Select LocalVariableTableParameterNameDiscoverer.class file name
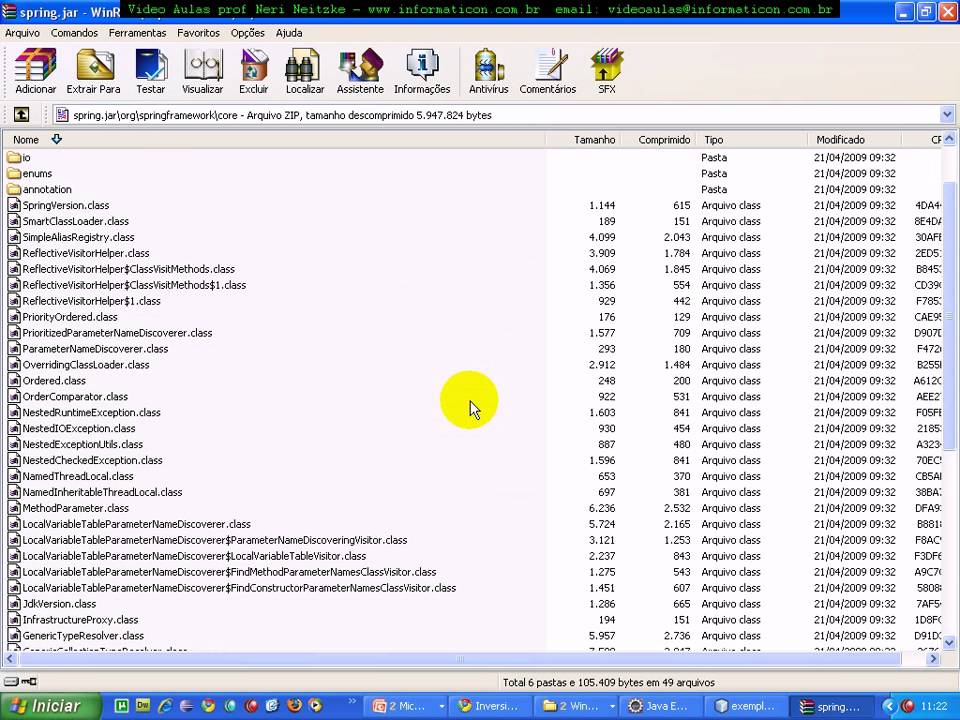The height and width of the screenshot is (720, 960). tap(137, 523)
